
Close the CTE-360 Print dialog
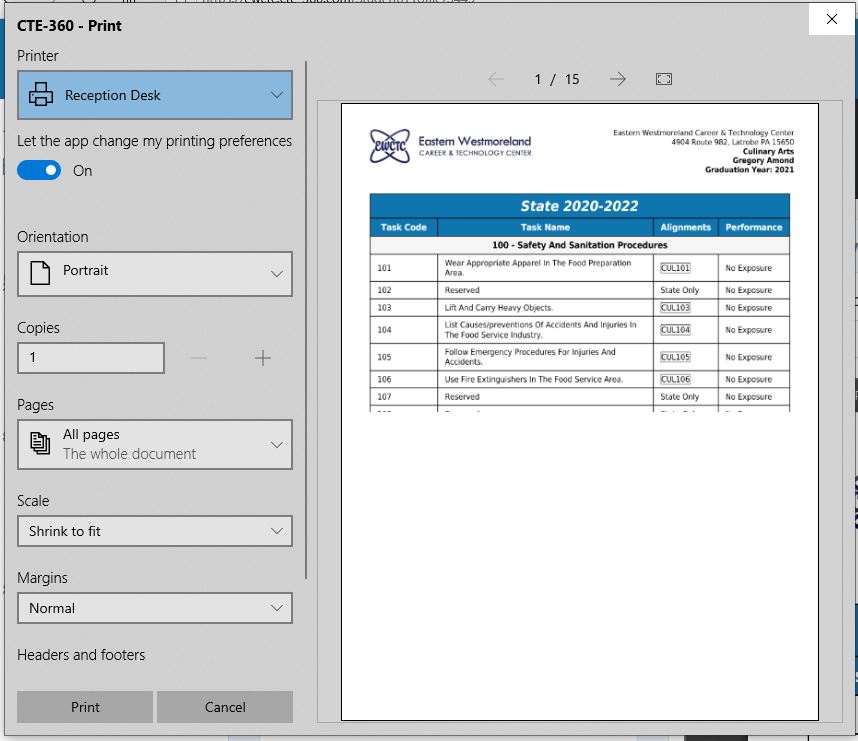[831, 18]
